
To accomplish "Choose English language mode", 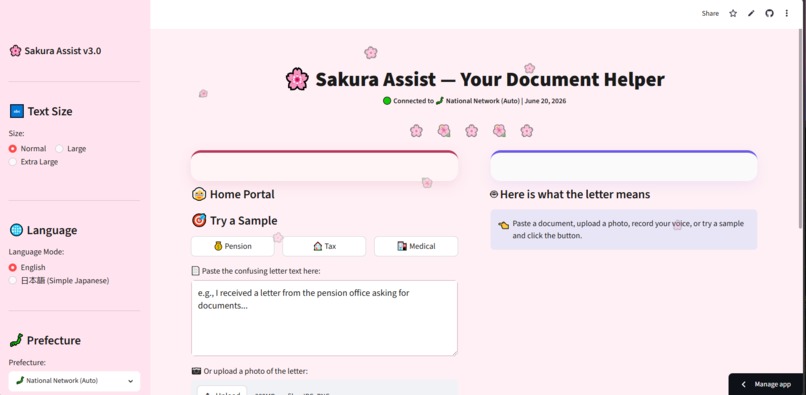I will (27, 267).
